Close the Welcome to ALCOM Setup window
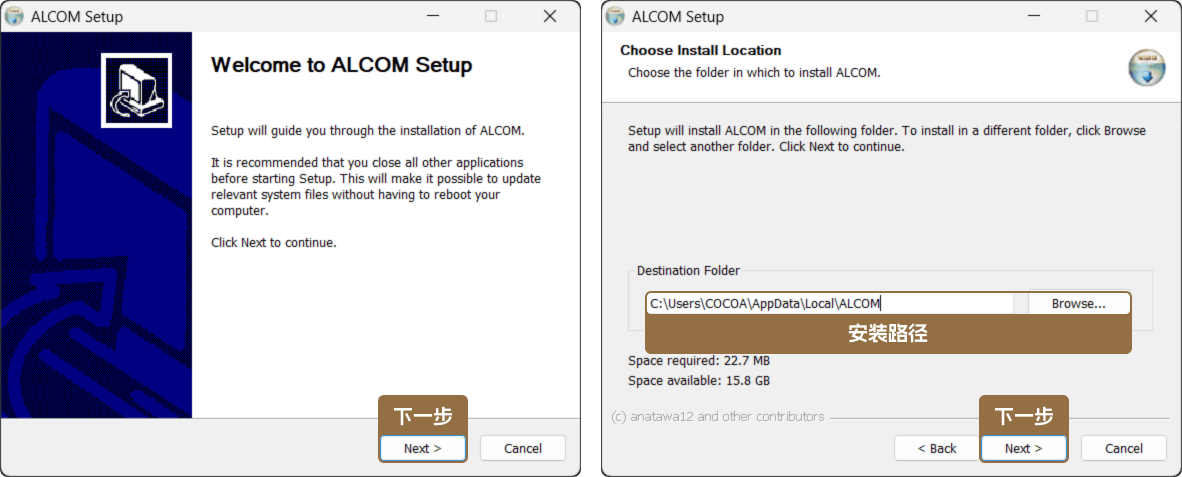Viewport: 1182px width, 477px height. [550, 17]
